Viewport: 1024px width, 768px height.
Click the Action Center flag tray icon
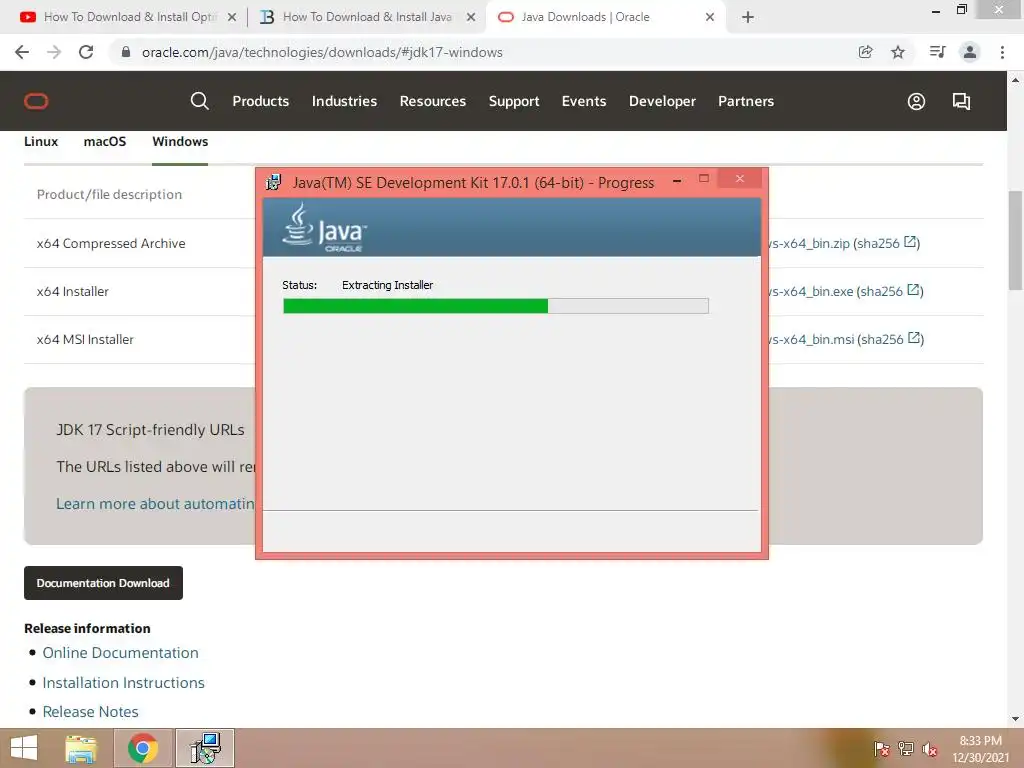(x=881, y=749)
